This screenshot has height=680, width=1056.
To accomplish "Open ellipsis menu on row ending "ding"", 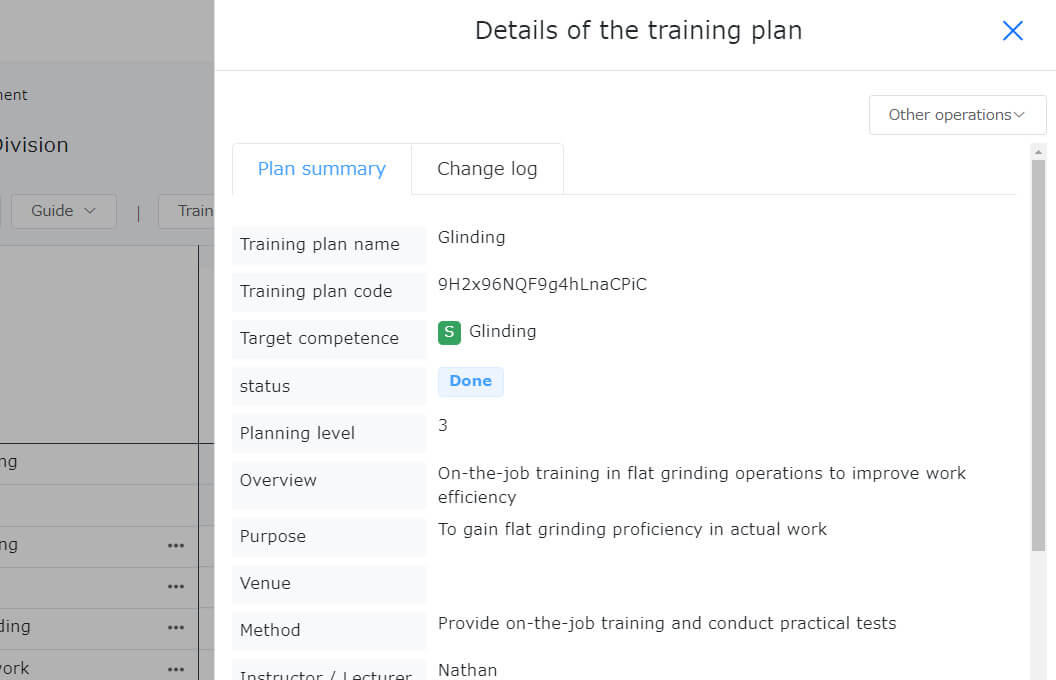I will (176, 628).
